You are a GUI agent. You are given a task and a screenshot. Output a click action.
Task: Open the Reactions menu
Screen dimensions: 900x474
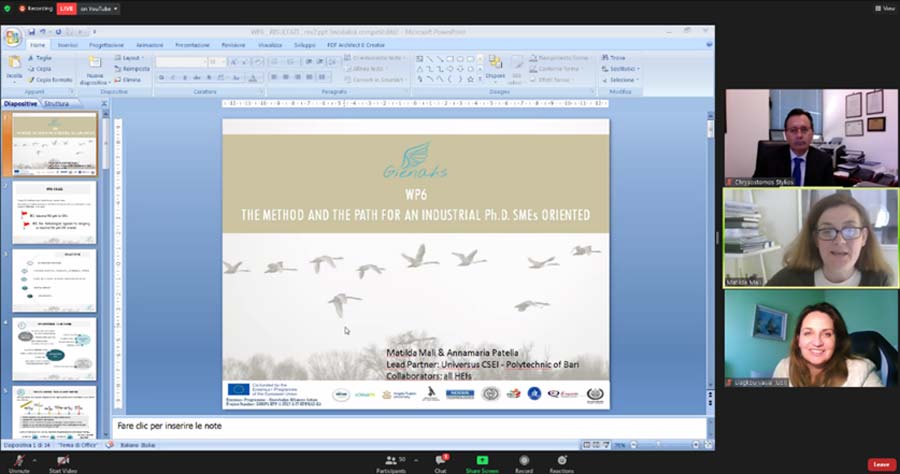561,461
